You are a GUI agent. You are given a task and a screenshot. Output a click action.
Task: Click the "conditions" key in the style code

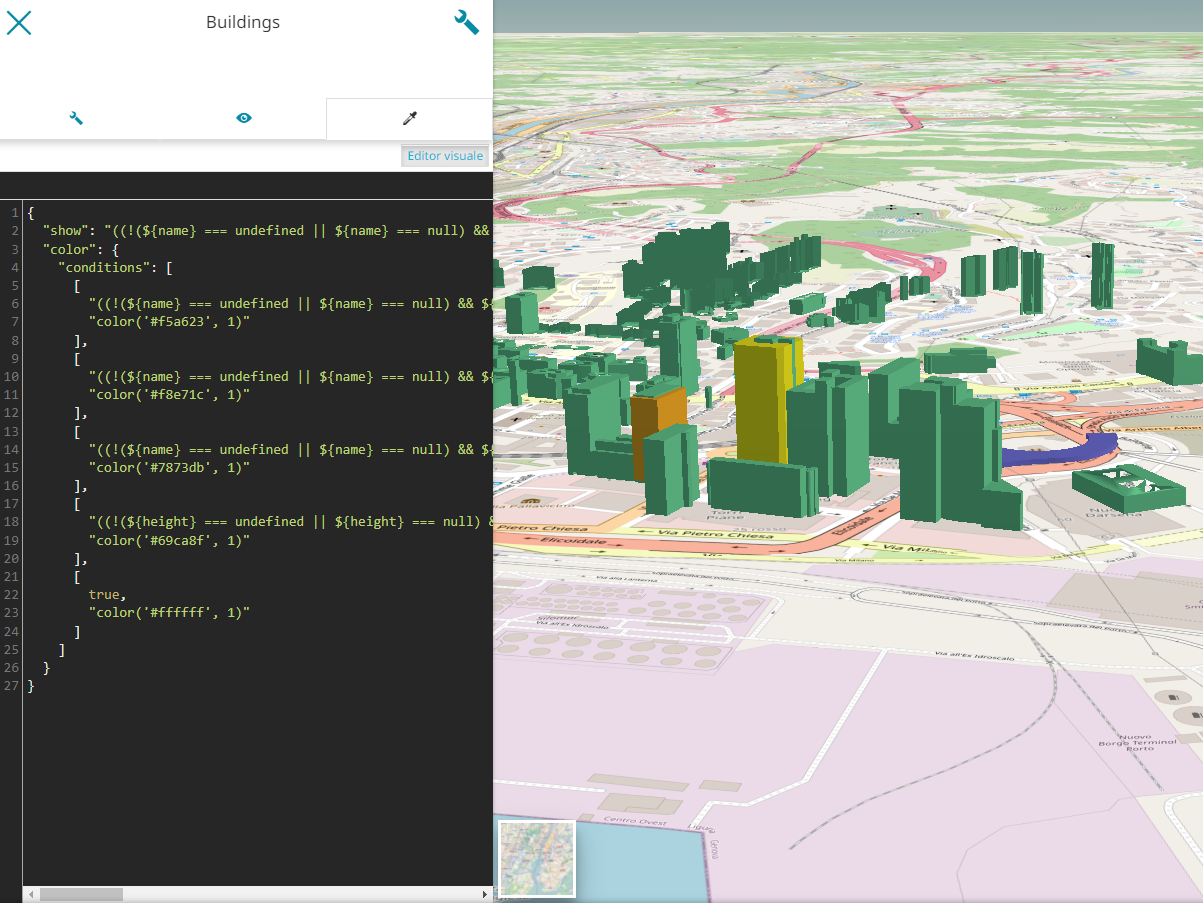click(x=105, y=267)
